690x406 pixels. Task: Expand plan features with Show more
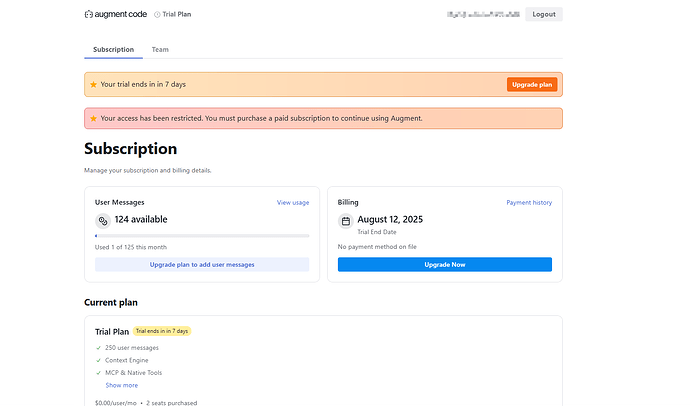pyautogui.click(x=122, y=385)
